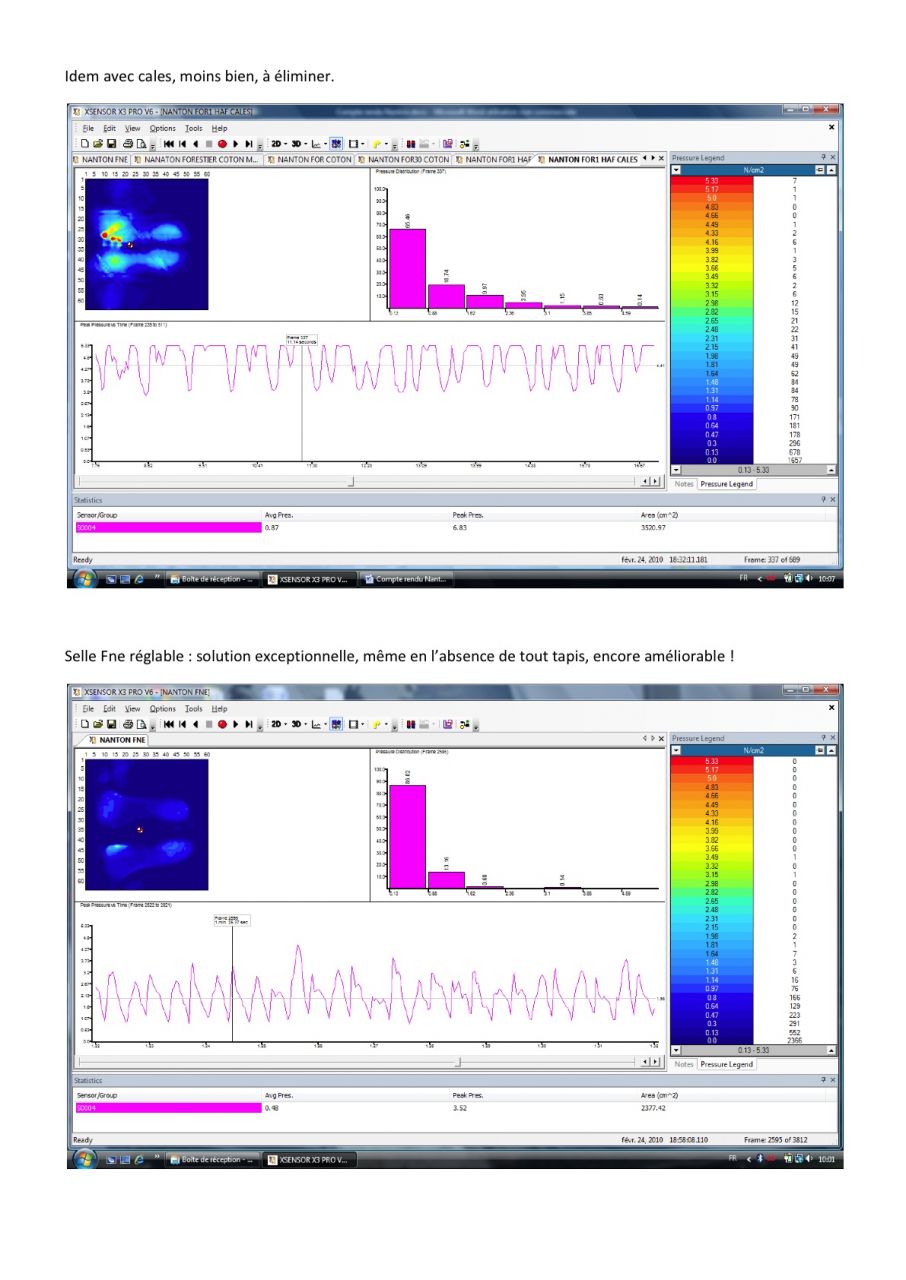Open the NANTON FOR30 COTON tab

[402, 159]
